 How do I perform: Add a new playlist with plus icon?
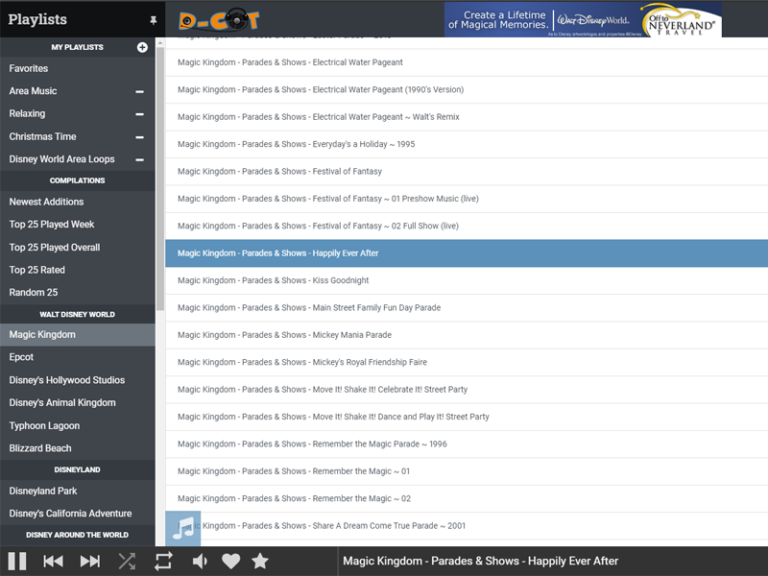[142, 47]
